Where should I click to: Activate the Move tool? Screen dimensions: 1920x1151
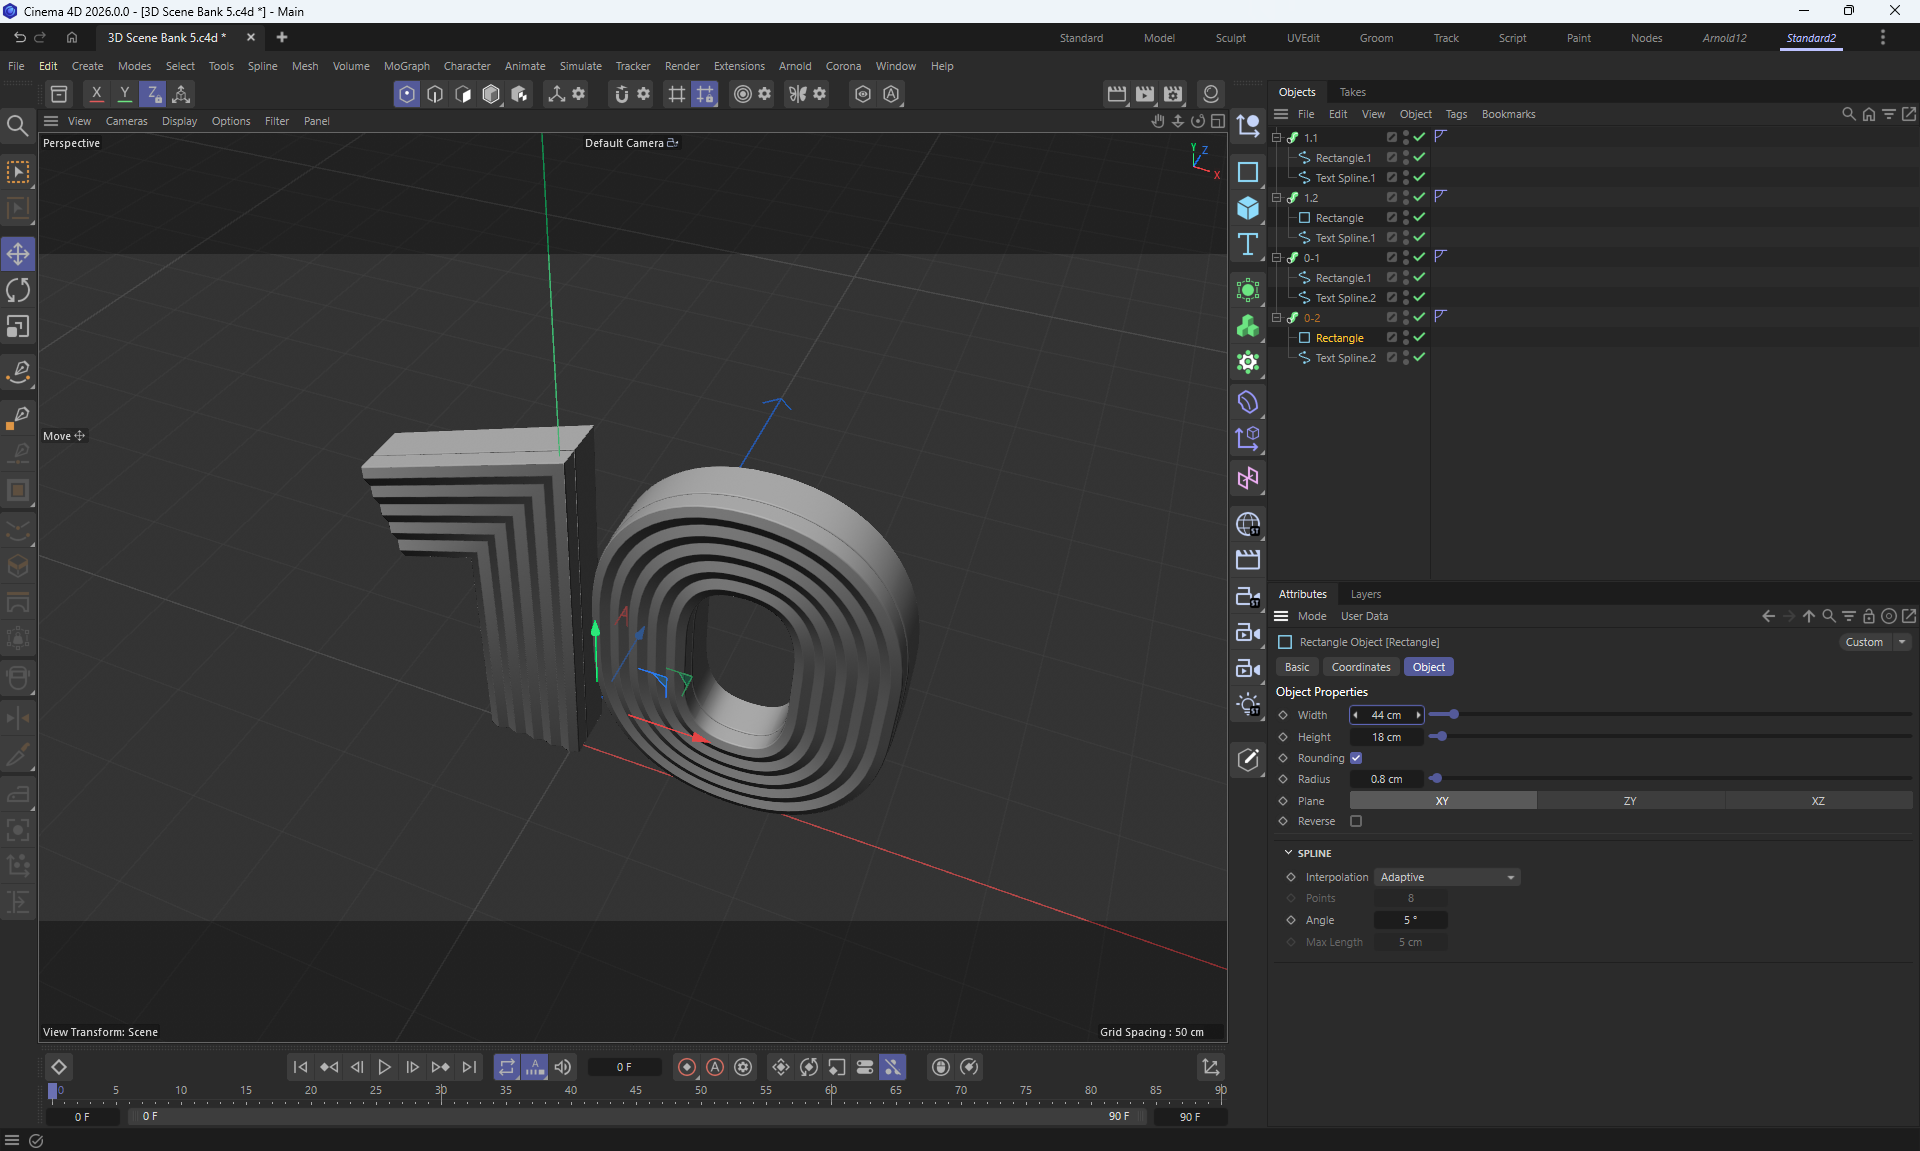point(18,254)
